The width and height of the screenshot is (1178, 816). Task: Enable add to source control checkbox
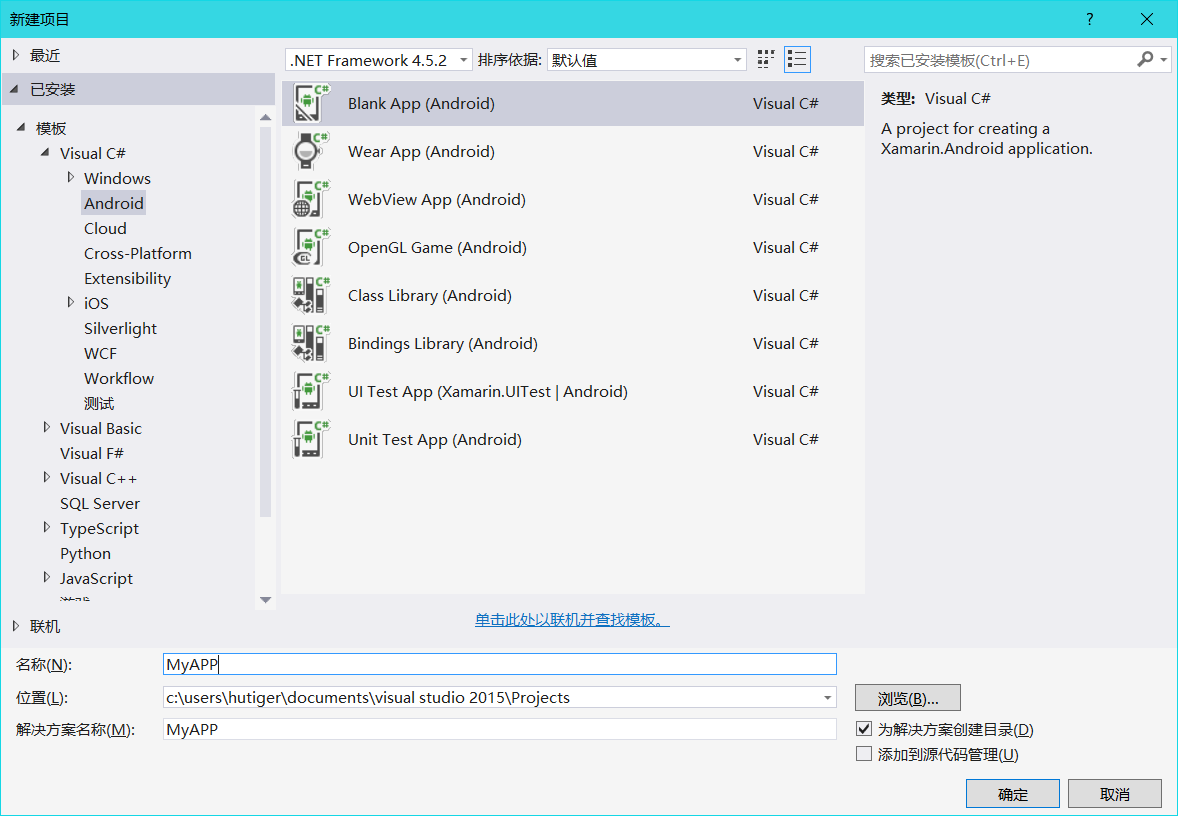[x=864, y=754]
